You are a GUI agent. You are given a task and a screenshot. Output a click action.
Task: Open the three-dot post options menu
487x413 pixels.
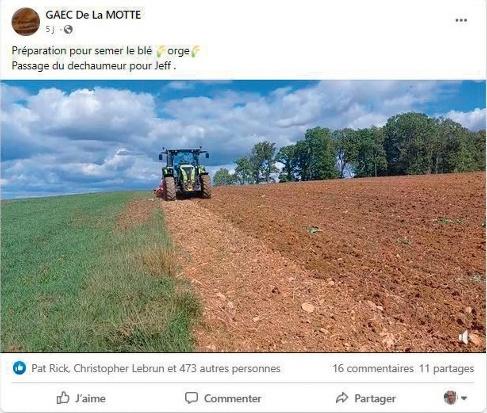point(461,20)
